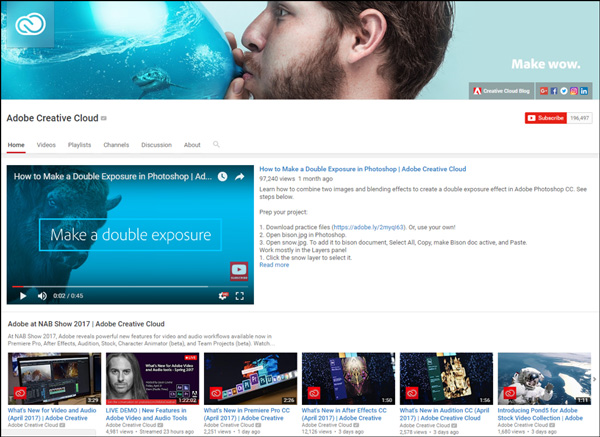600x437 pixels.
Task: Click the Share arrow on the video
Action: (x=240, y=176)
